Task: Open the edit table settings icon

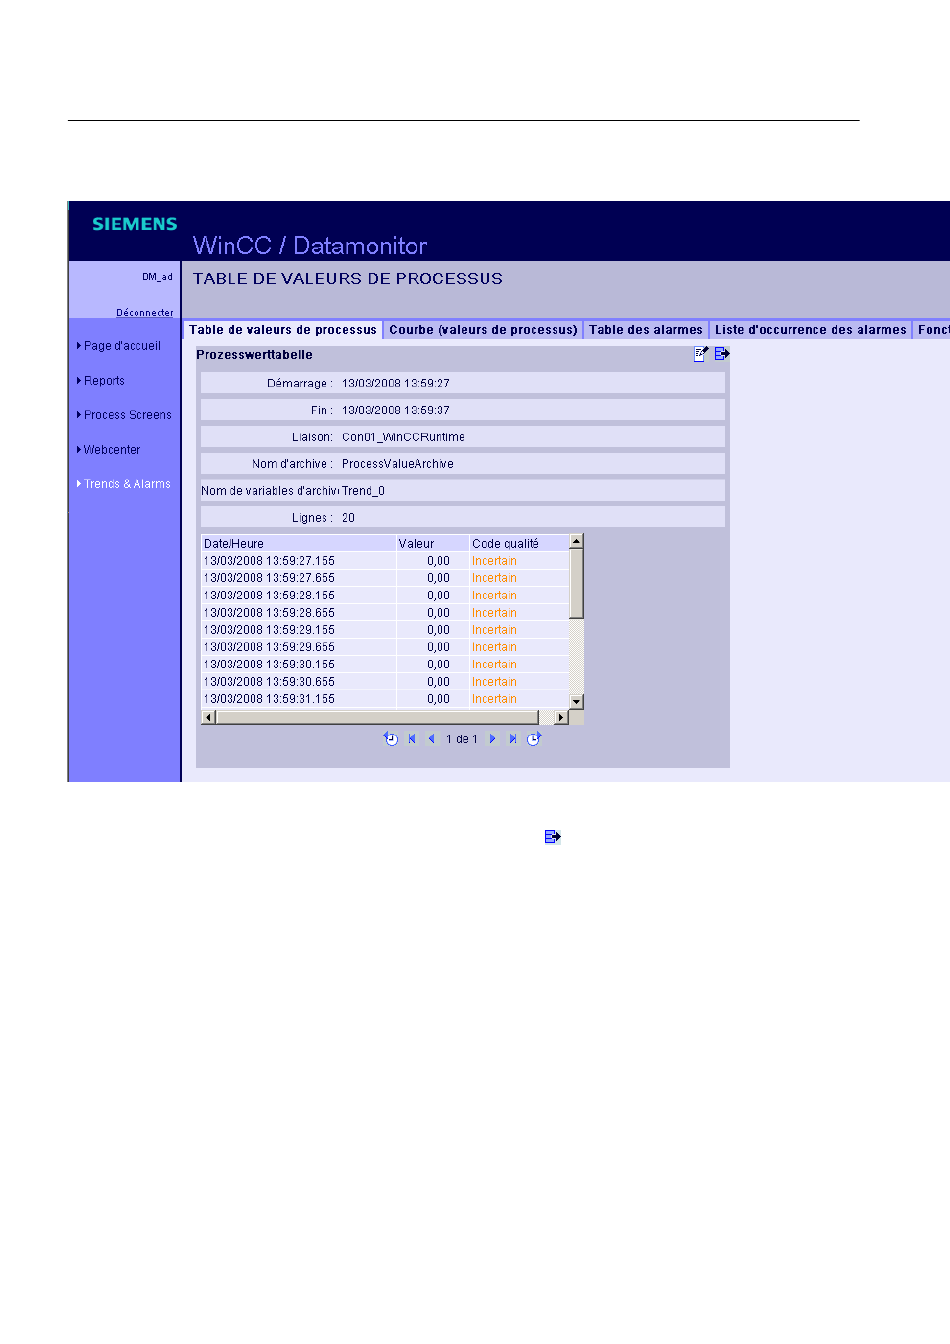Action: click(x=701, y=353)
